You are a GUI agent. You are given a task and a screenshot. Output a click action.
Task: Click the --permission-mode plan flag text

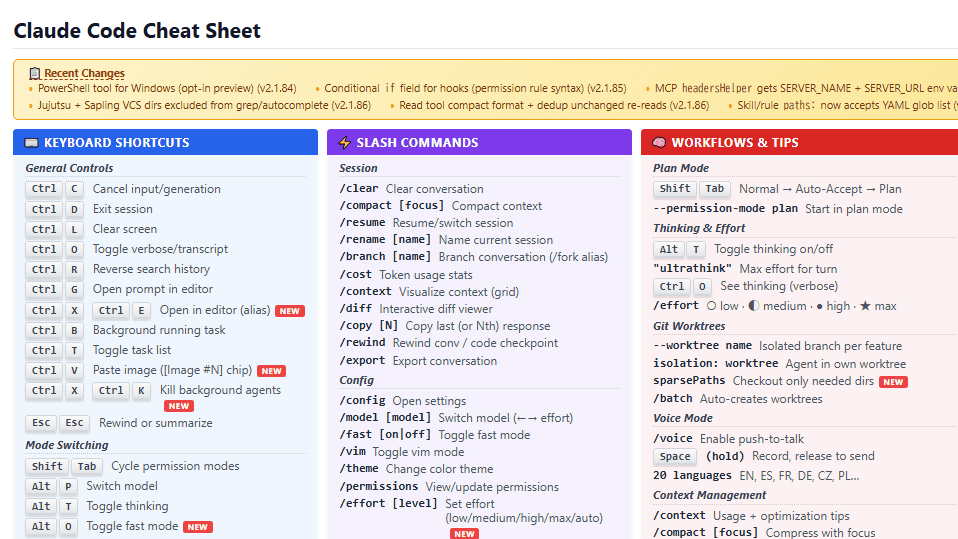pyautogui.click(x=725, y=209)
